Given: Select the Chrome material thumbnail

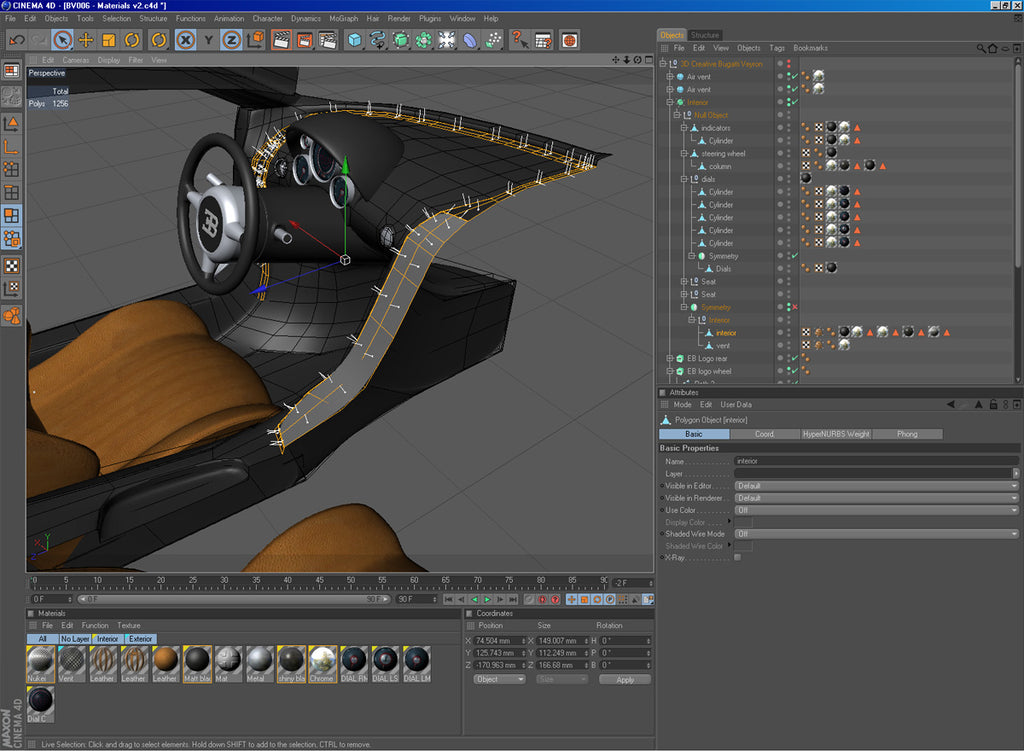Looking at the screenshot, I should tap(323, 660).
